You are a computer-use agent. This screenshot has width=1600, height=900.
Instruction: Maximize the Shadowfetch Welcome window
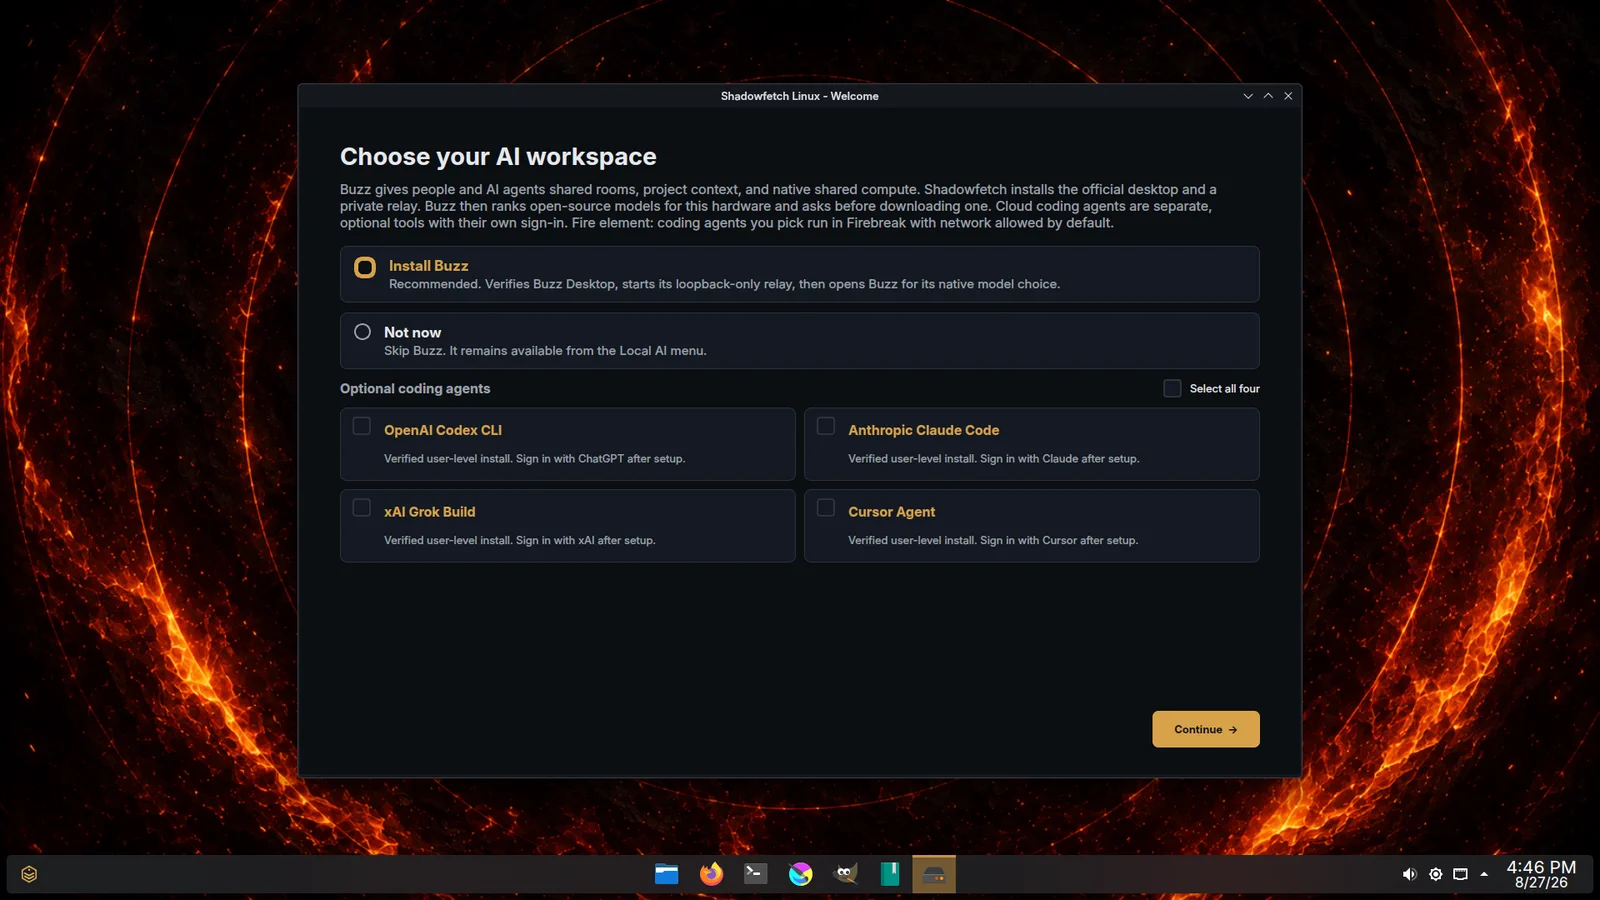1268,96
